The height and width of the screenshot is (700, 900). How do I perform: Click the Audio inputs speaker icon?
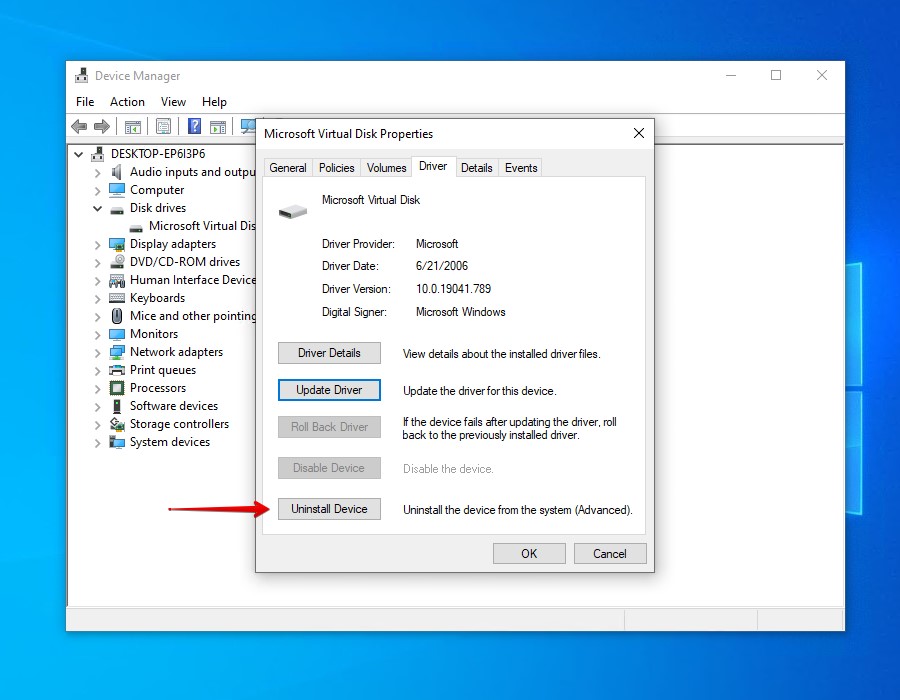pyautogui.click(x=117, y=172)
